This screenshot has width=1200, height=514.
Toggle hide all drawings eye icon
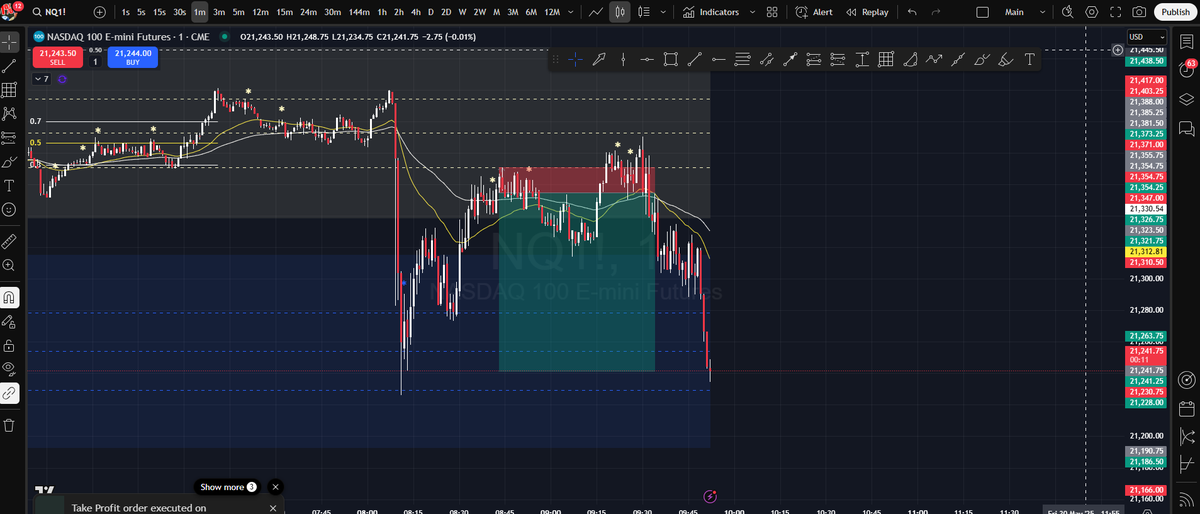coord(9,369)
